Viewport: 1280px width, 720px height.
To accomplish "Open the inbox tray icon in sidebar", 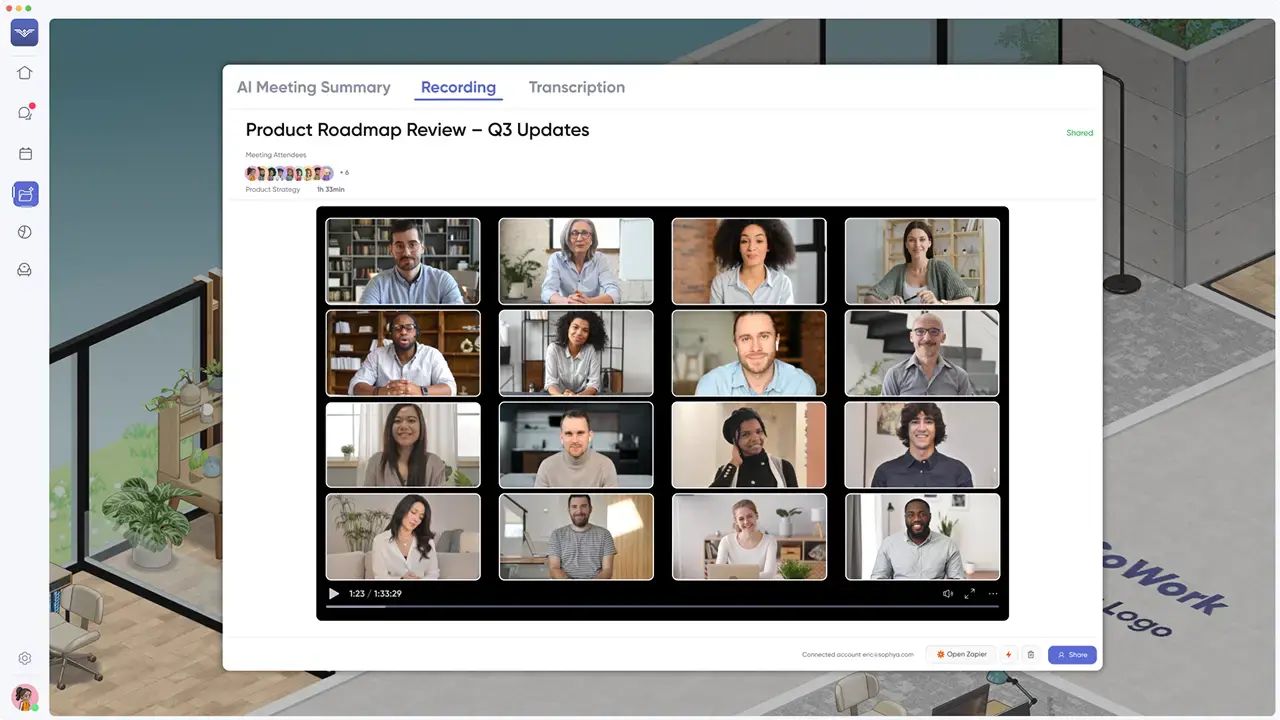I will (x=25, y=270).
